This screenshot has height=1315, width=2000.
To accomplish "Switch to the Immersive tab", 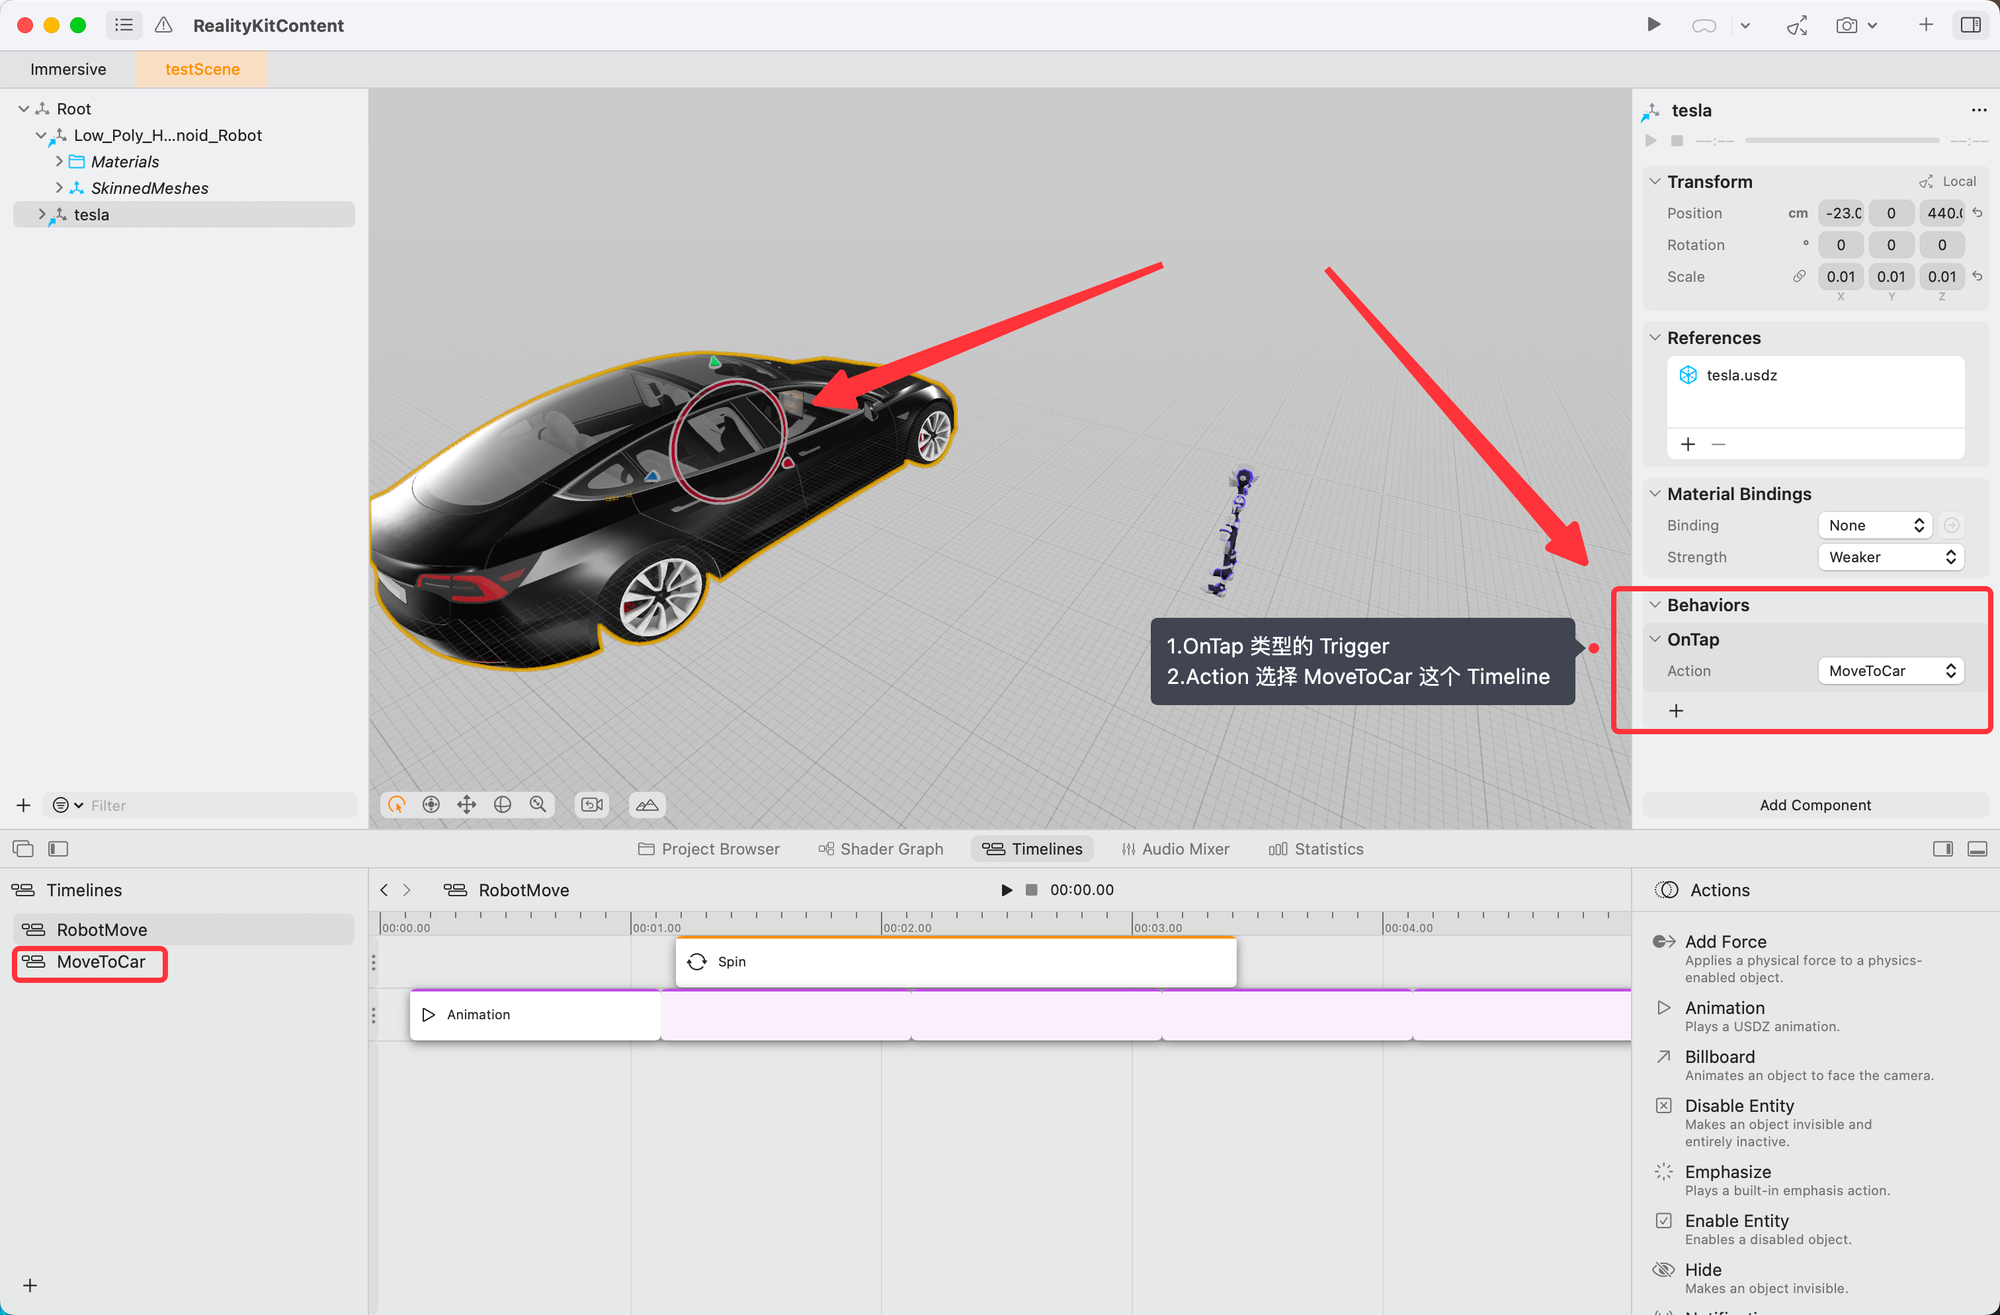I will click(68, 69).
